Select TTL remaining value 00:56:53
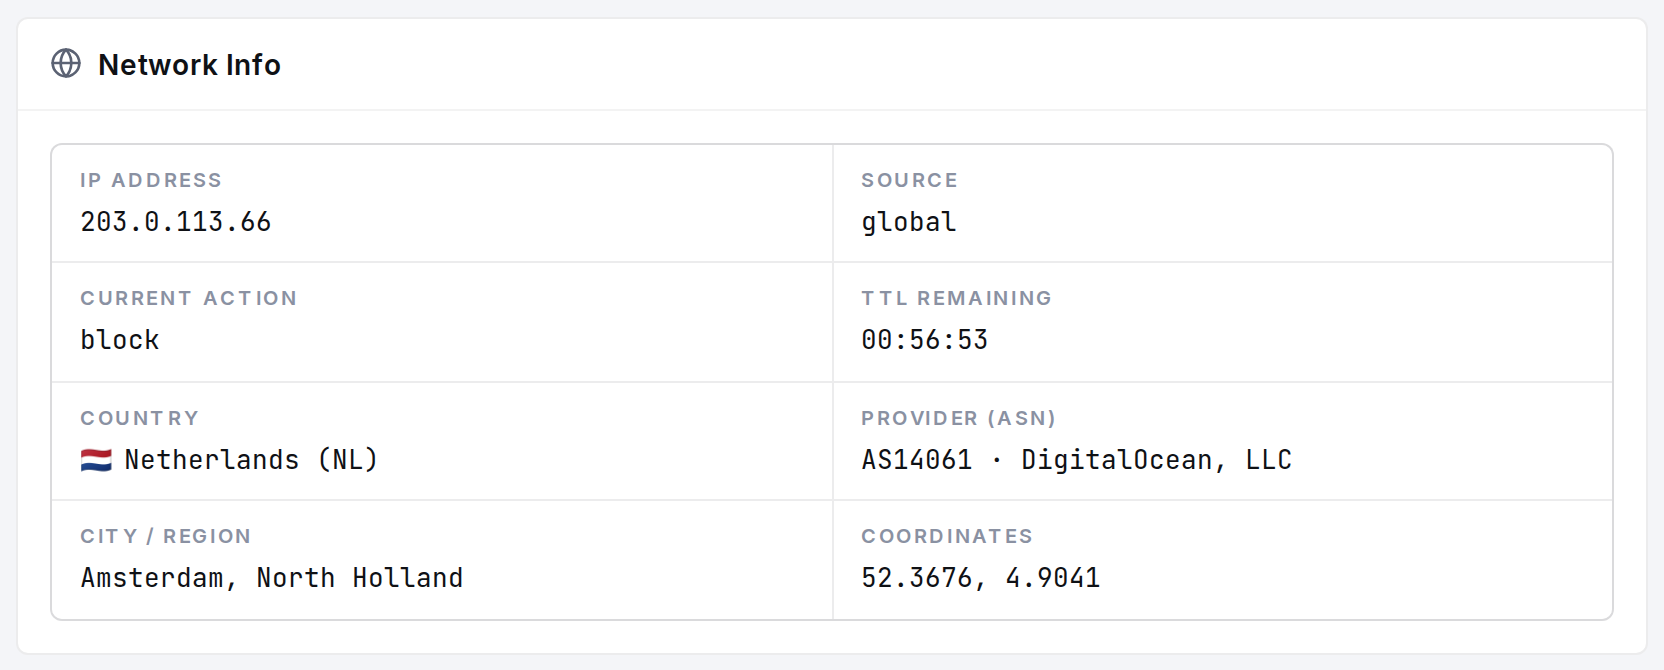Screen dimensions: 1664x670 tap(925, 340)
